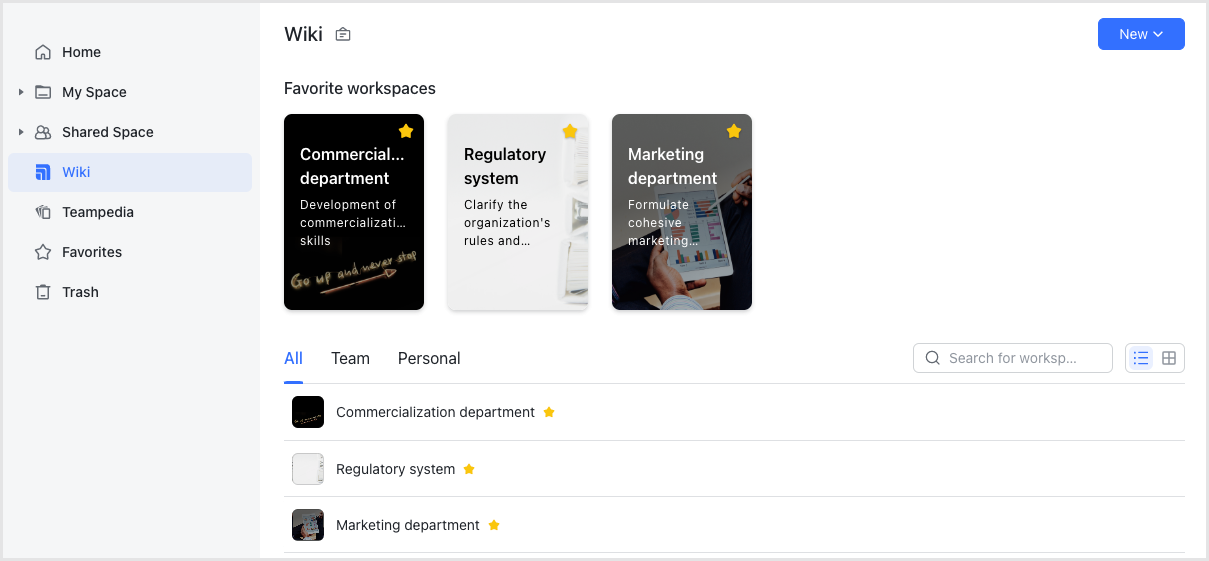The height and width of the screenshot is (561, 1209).
Task: Open Teampedia in the sidebar
Action: 97,212
